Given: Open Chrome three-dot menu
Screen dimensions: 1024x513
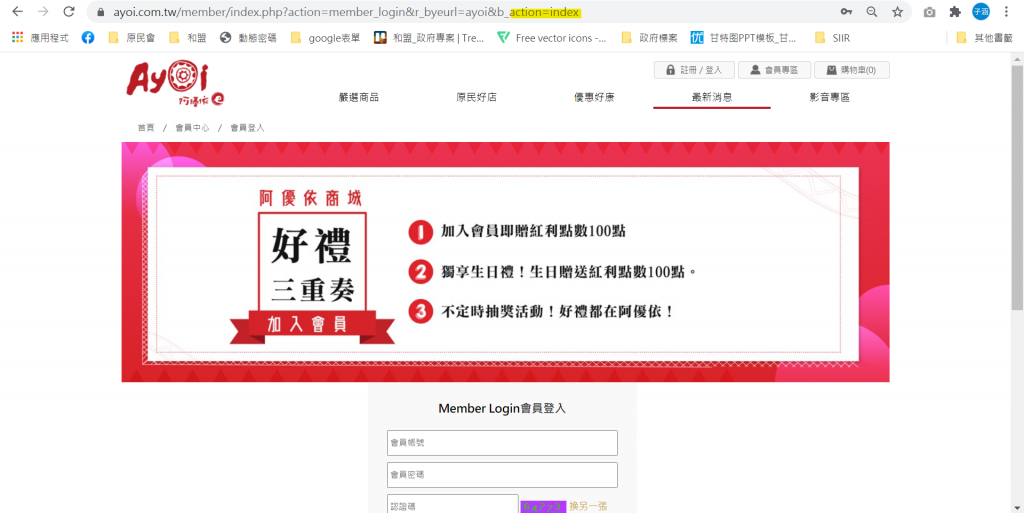Looking at the screenshot, I should pos(1006,12).
